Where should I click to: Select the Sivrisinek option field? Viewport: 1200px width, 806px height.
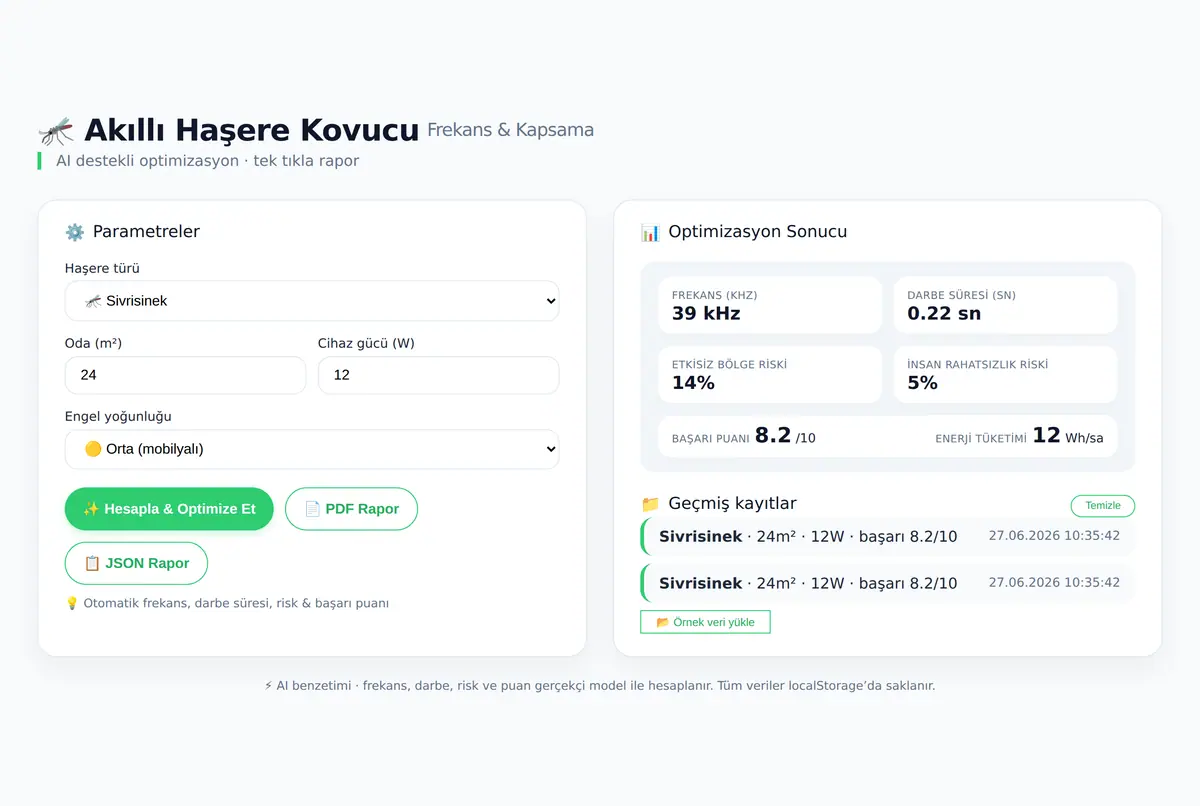[312, 301]
